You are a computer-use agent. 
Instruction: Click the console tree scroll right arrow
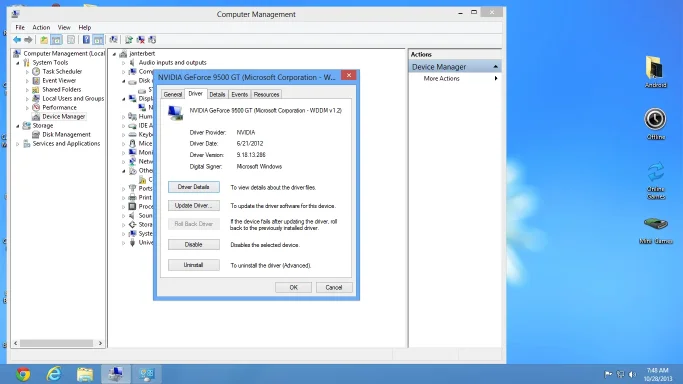[x=101, y=343]
